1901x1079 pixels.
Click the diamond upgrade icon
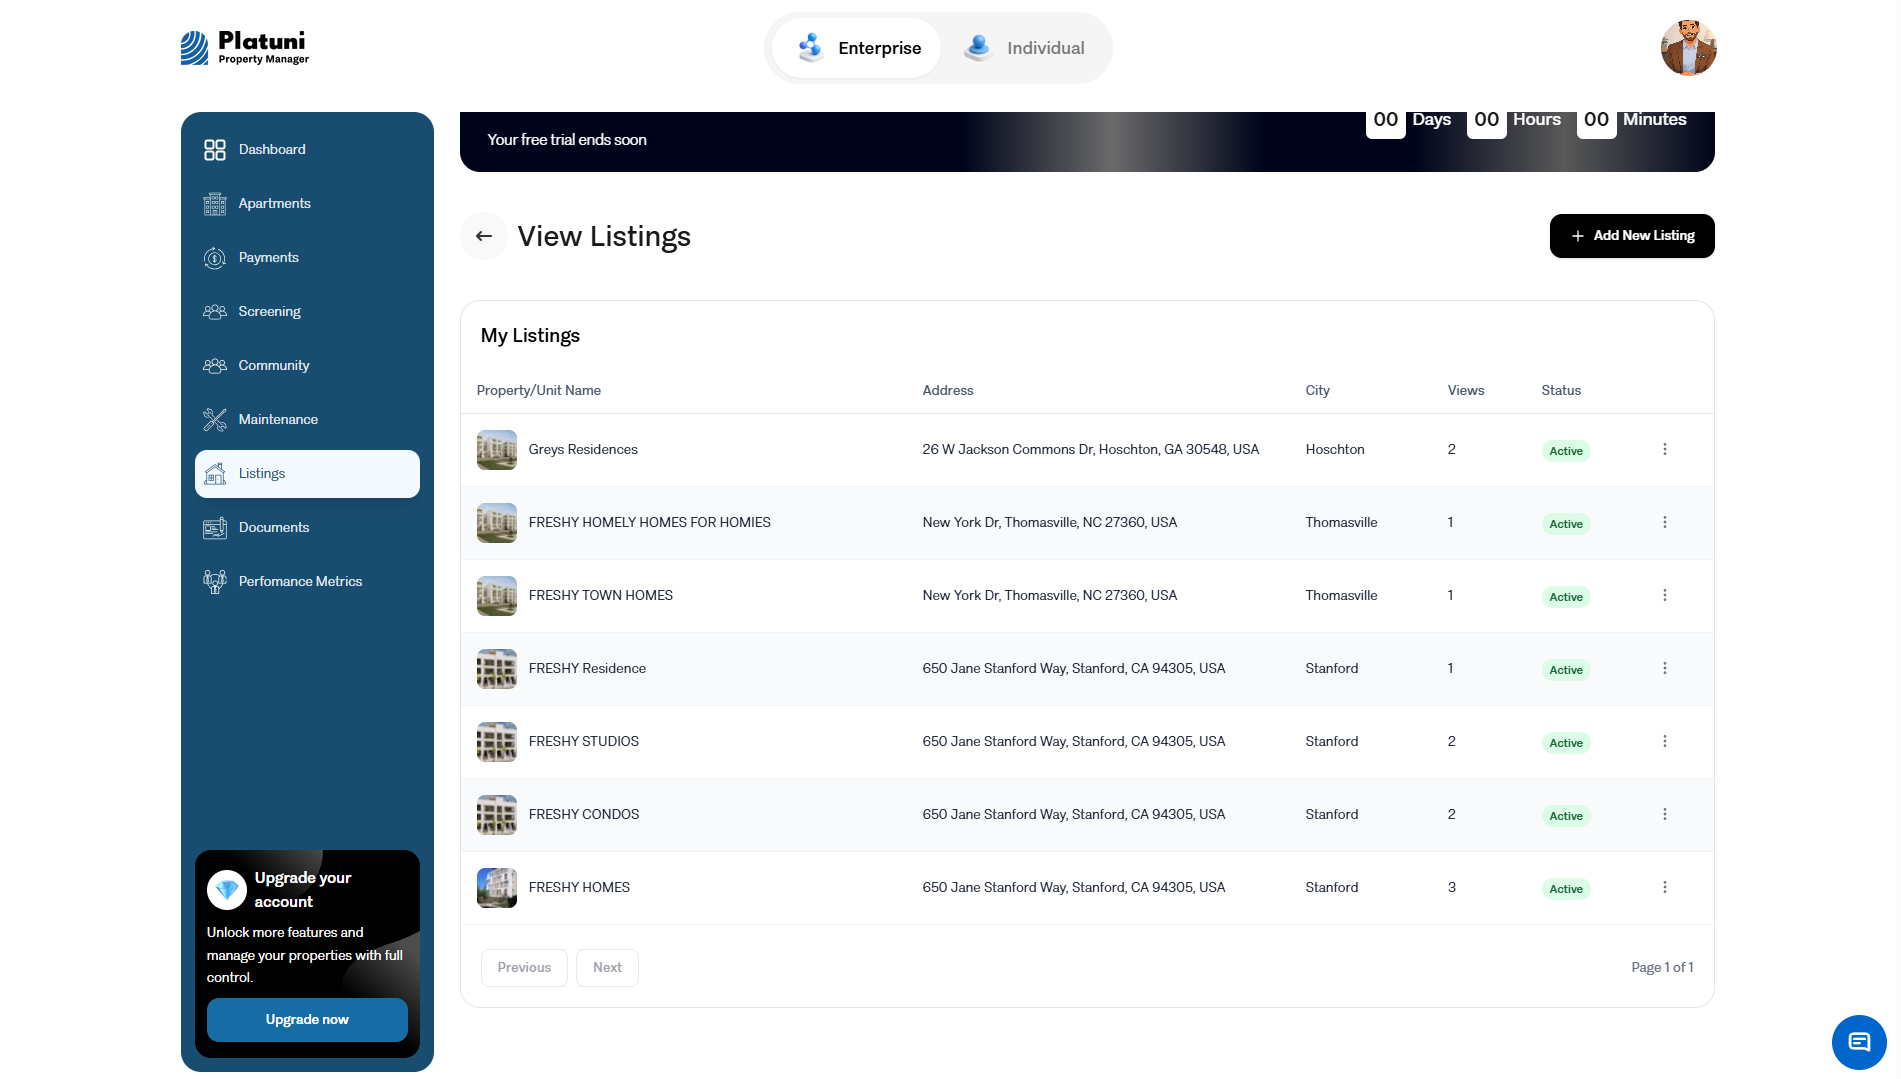point(227,890)
